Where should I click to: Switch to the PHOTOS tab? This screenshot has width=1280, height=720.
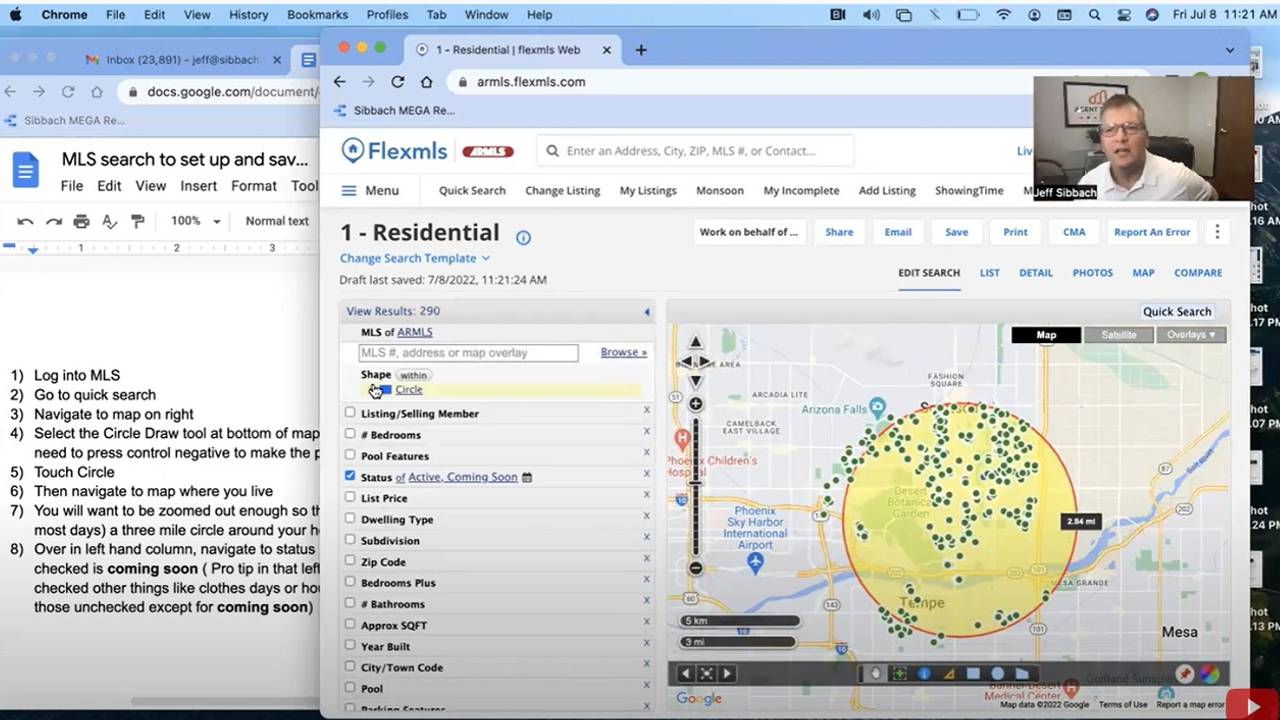coord(1092,272)
